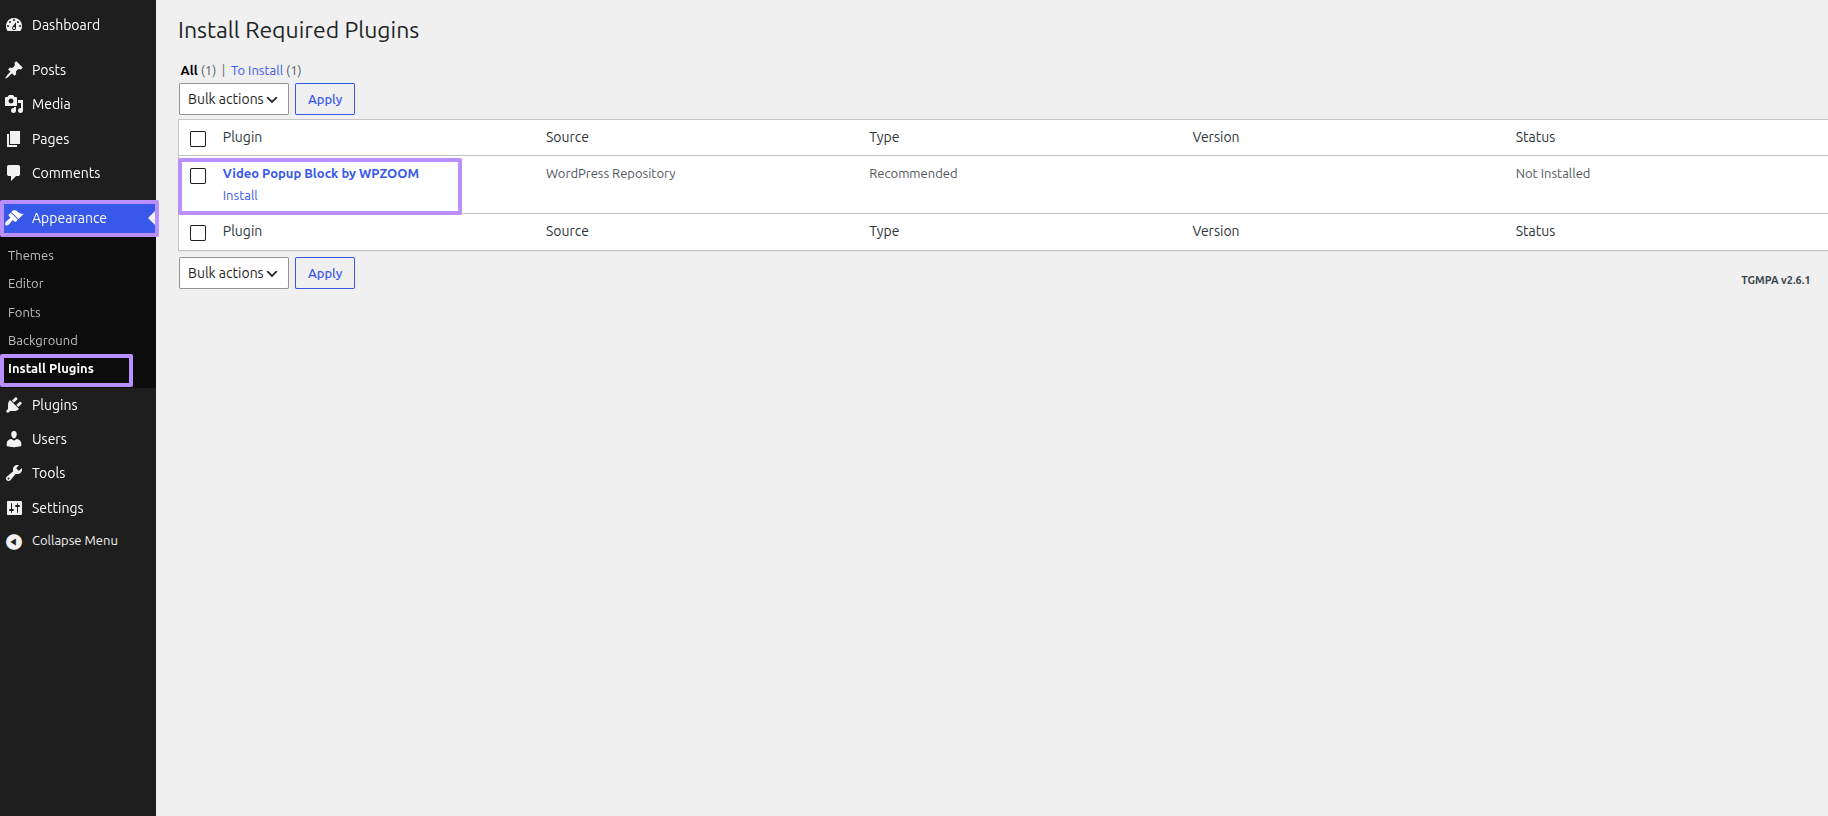Image resolution: width=1828 pixels, height=816 pixels.
Task: Click the Users person icon
Action: click(x=14, y=439)
